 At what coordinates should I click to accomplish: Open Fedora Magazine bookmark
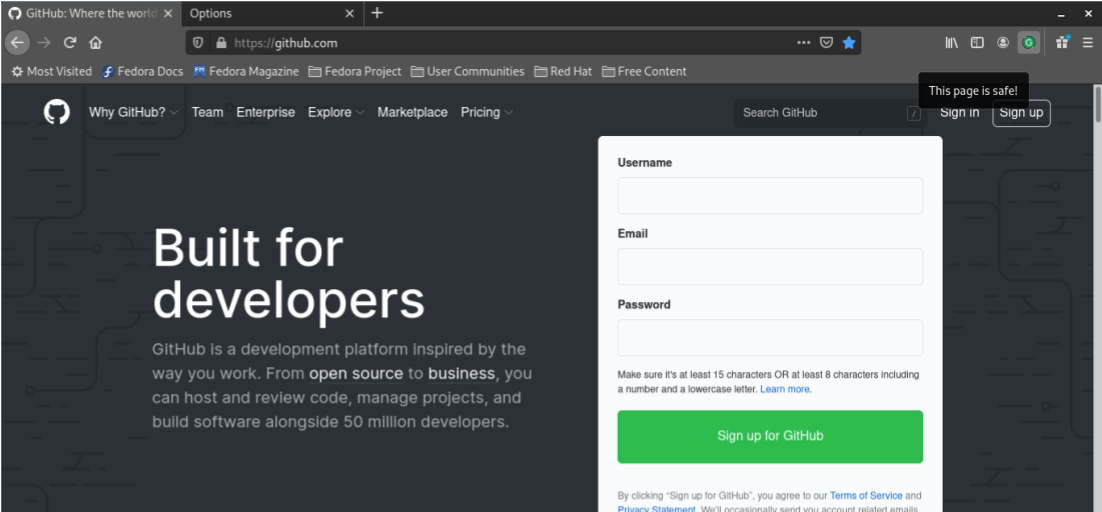pyautogui.click(x=246, y=71)
